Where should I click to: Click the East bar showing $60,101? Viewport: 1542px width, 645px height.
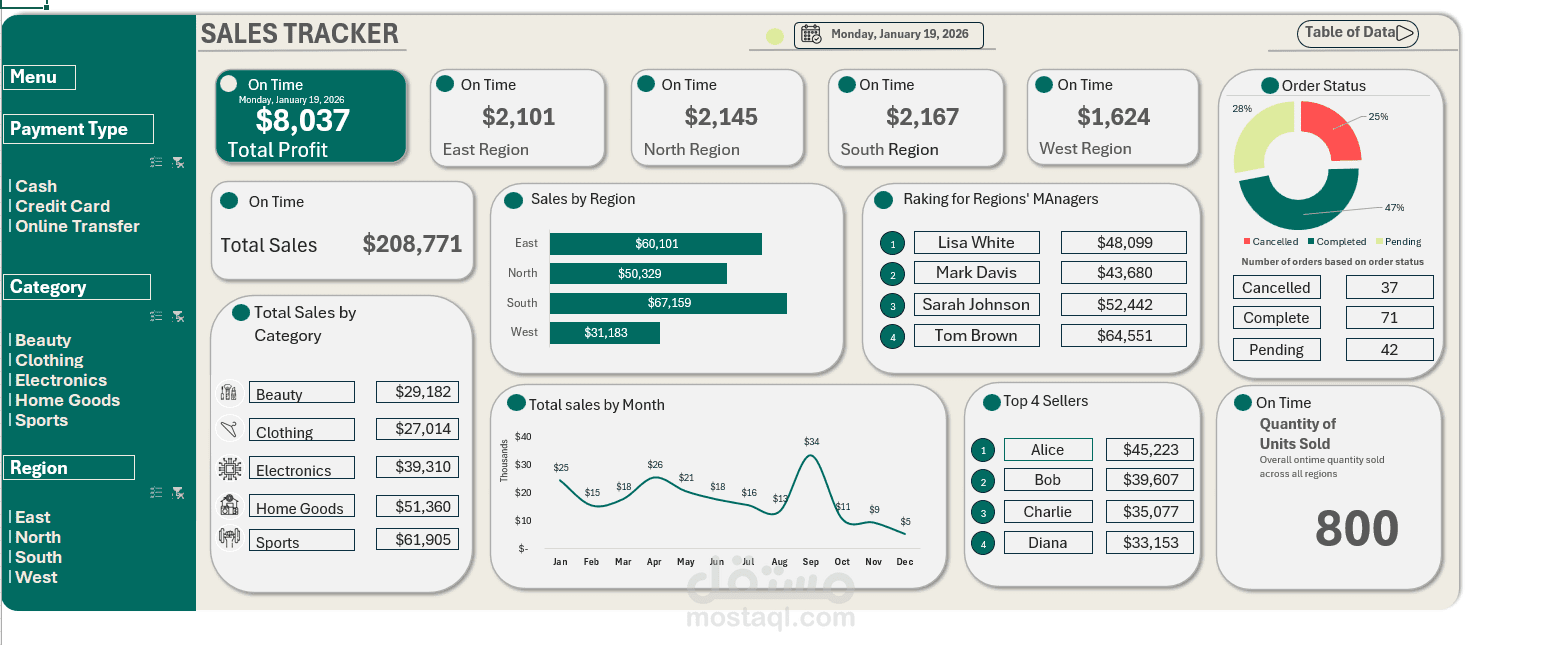click(x=656, y=244)
